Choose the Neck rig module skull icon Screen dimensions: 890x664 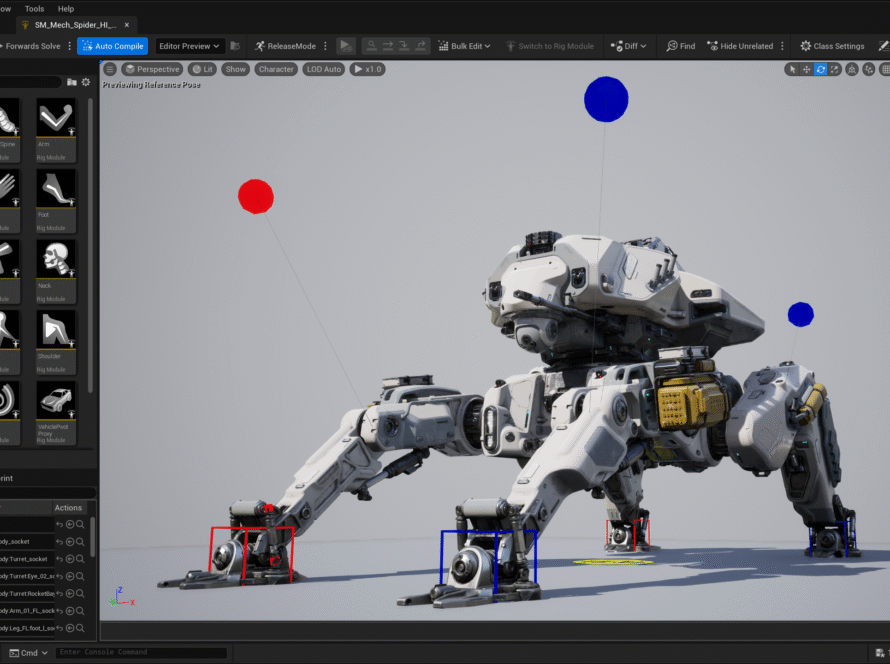point(56,259)
